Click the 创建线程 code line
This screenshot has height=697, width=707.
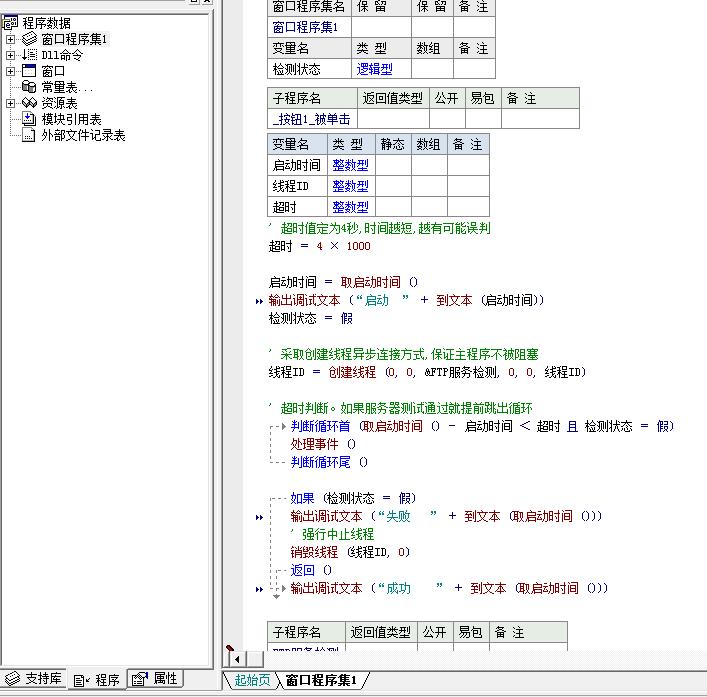(427, 372)
